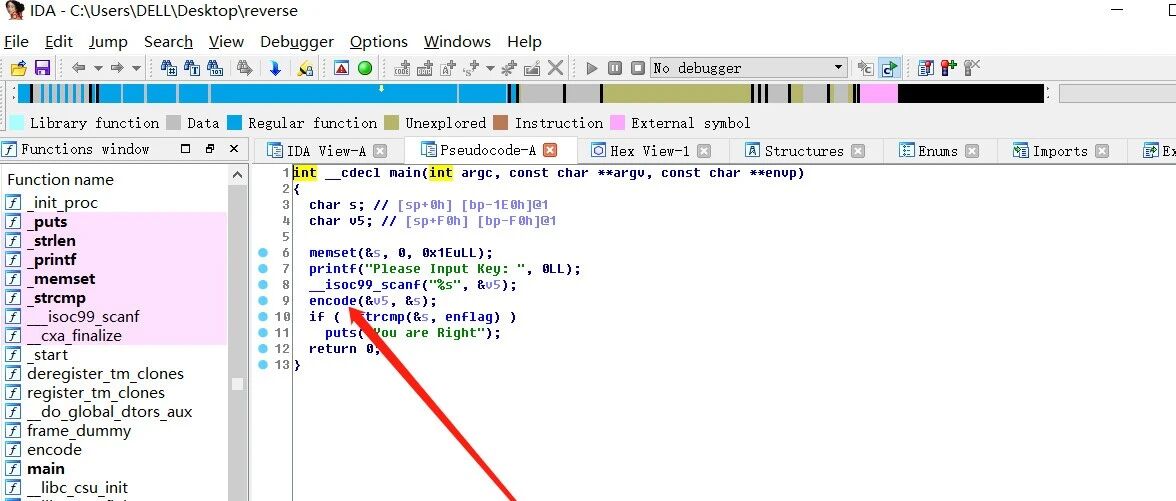The width and height of the screenshot is (1176, 501).
Task: Open the Jump menu
Action: (108, 42)
